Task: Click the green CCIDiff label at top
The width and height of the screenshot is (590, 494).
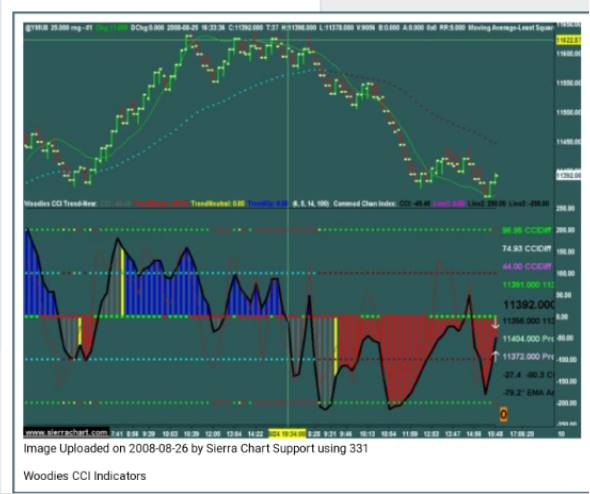Action: (x=527, y=230)
